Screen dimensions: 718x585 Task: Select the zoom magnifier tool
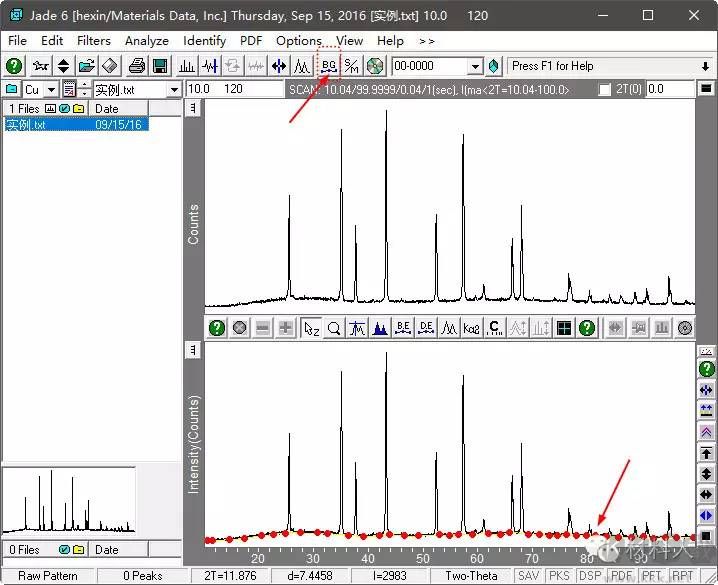point(334,328)
